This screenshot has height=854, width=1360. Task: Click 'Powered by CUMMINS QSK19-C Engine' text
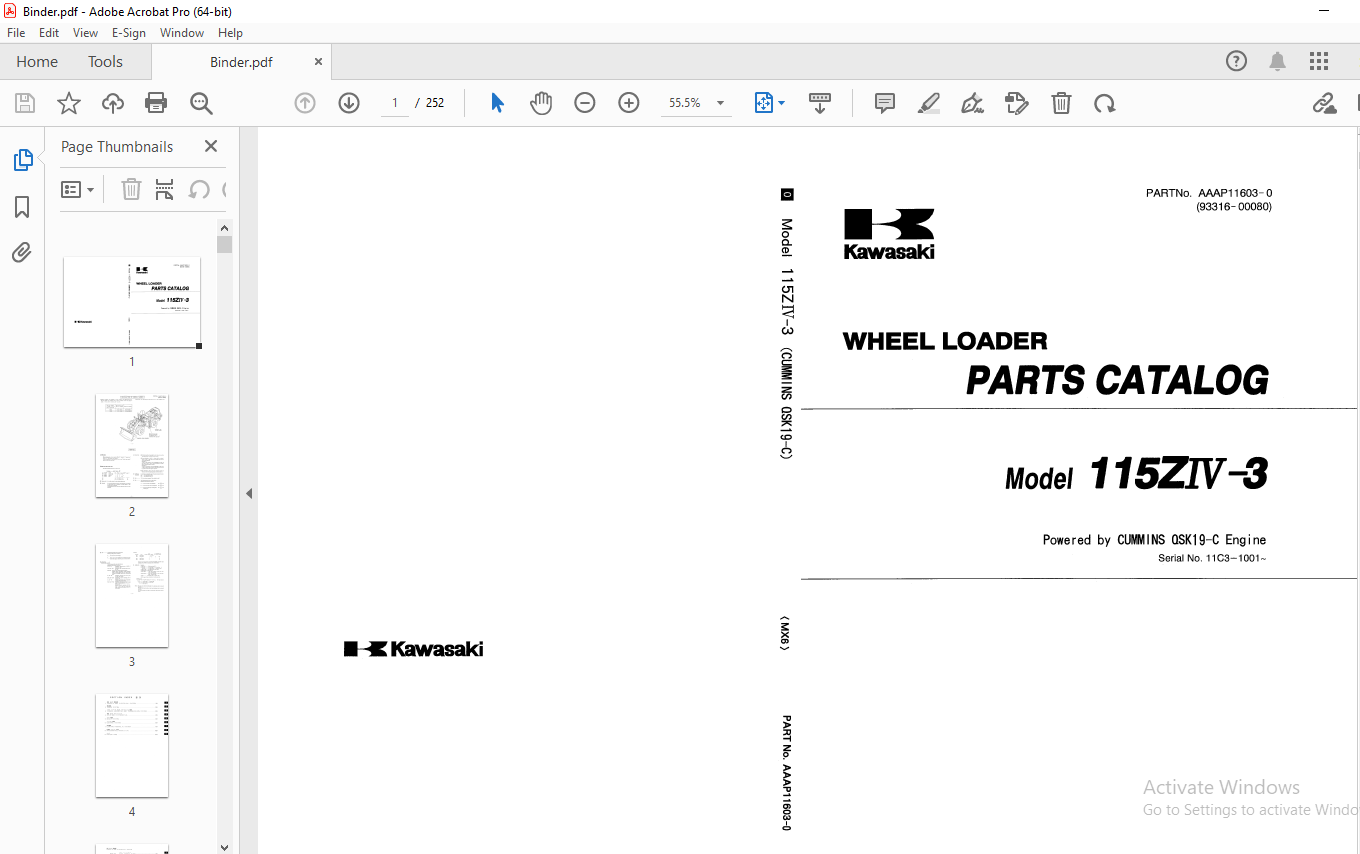point(1154,540)
